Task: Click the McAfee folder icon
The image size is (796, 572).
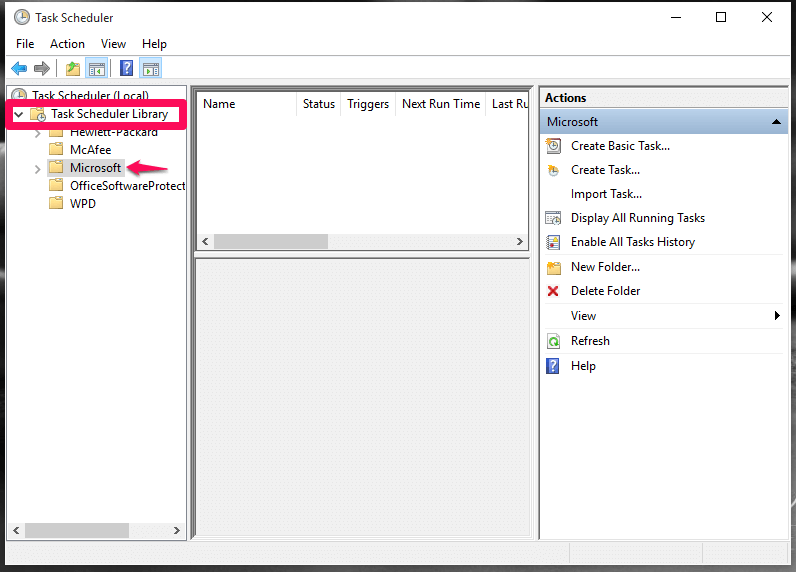Action: tap(56, 149)
